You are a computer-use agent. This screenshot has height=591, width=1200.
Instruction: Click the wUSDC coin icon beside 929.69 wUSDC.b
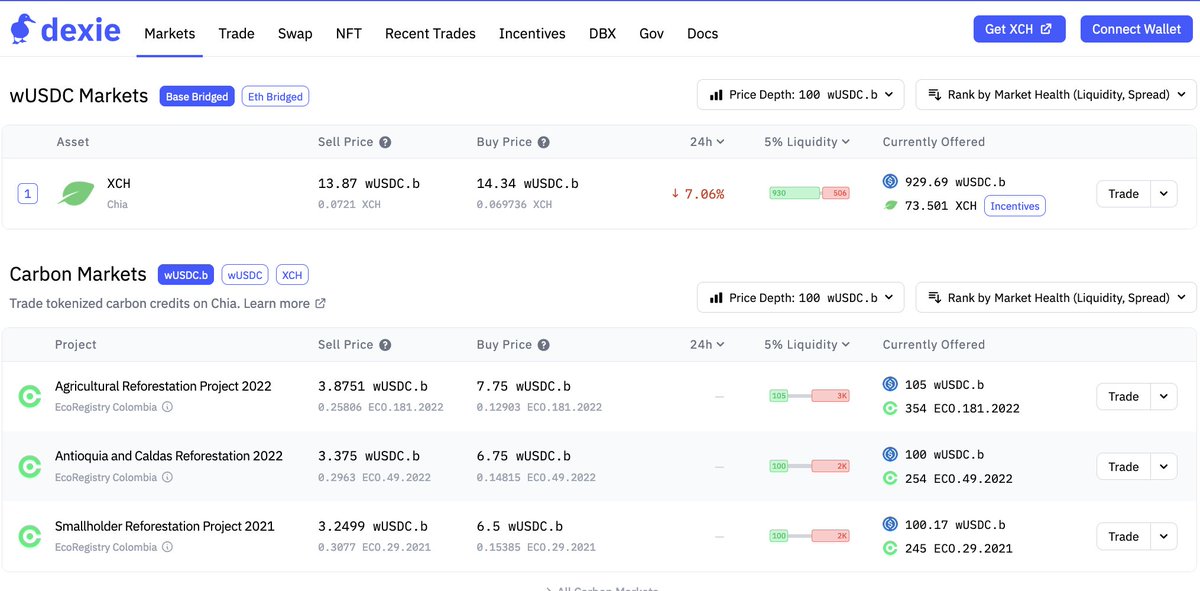(x=890, y=182)
